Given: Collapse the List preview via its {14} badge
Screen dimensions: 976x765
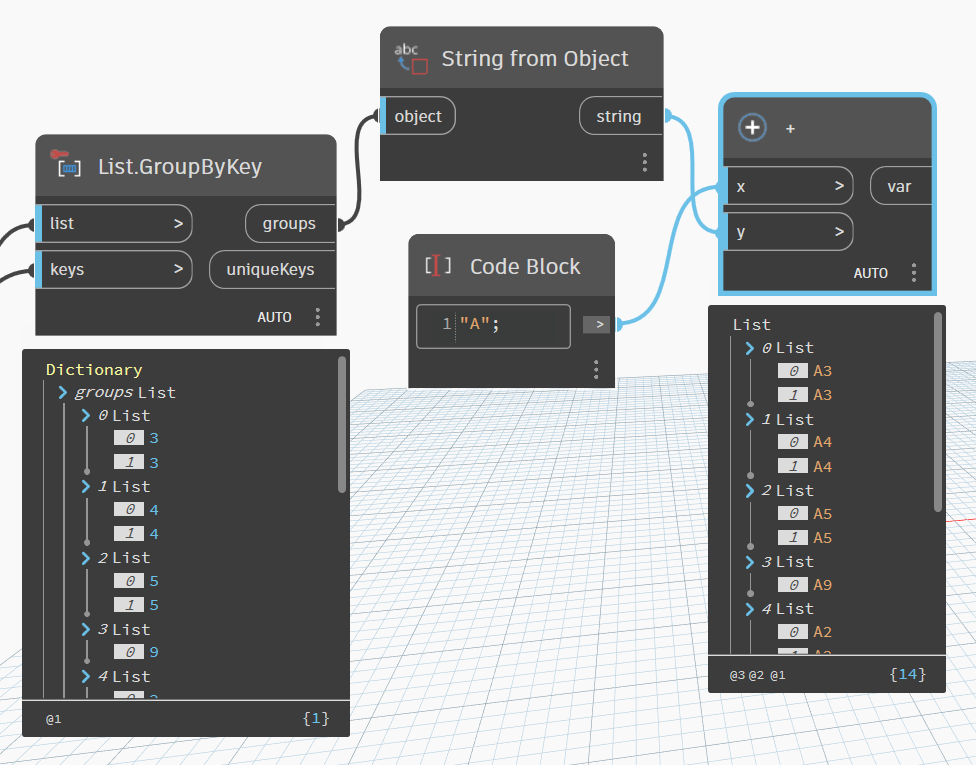Looking at the screenshot, I should [906, 674].
